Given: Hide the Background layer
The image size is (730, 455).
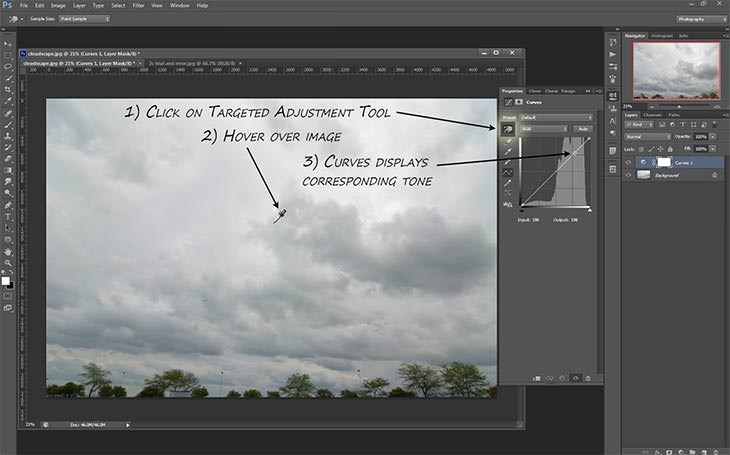Looking at the screenshot, I should pyautogui.click(x=628, y=175).
